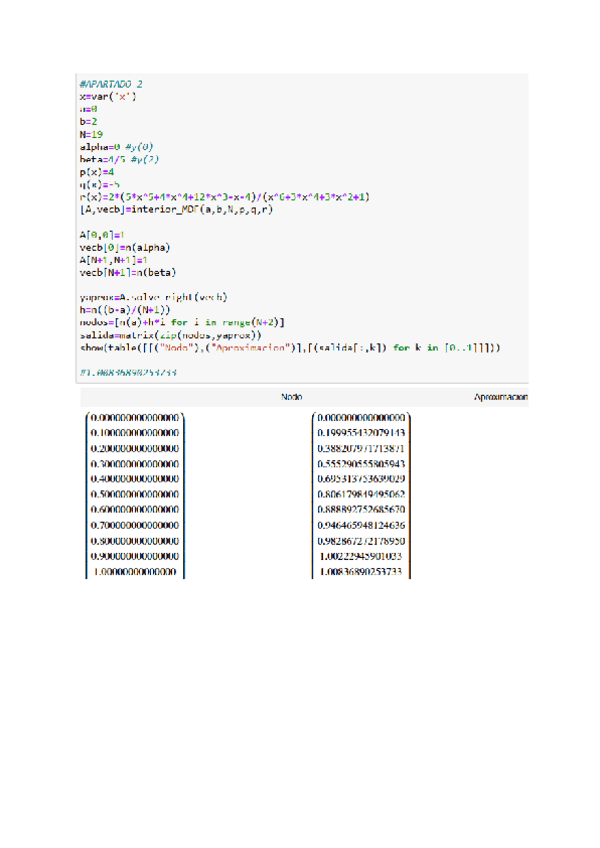Click approximation value 0.199955432079143

pyautogui.click(x=362, y=433)
